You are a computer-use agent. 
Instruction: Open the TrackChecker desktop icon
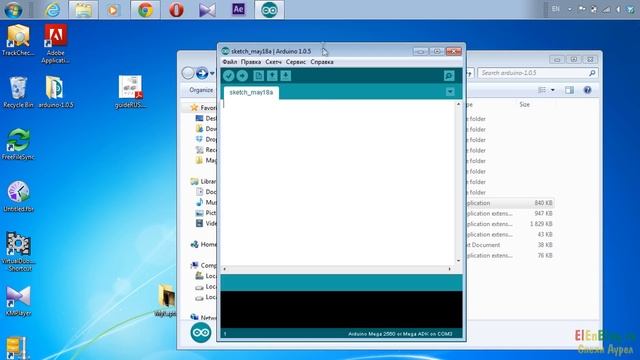pos(18,40)
